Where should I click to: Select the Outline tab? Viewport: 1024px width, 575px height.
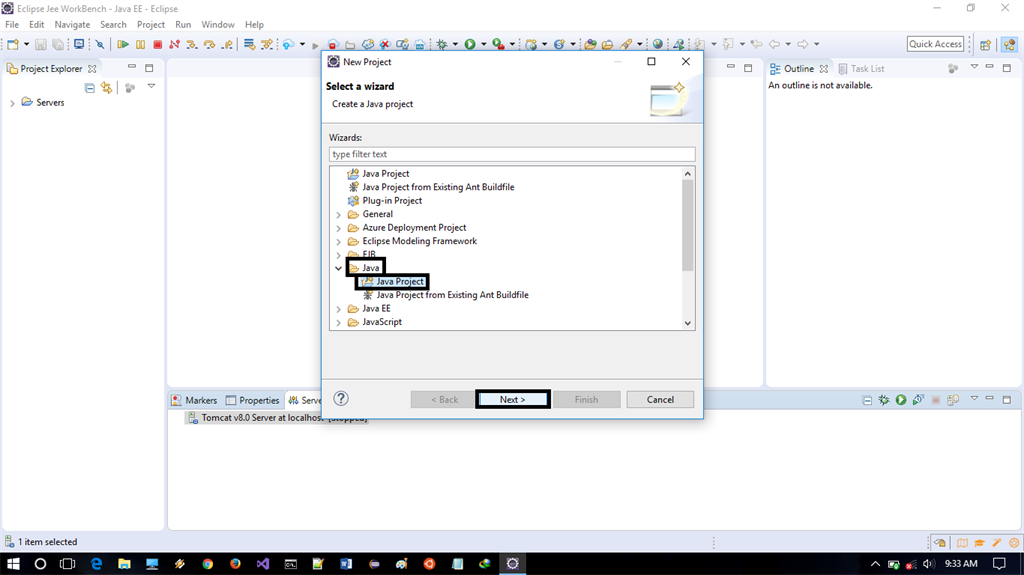[799, 69]
